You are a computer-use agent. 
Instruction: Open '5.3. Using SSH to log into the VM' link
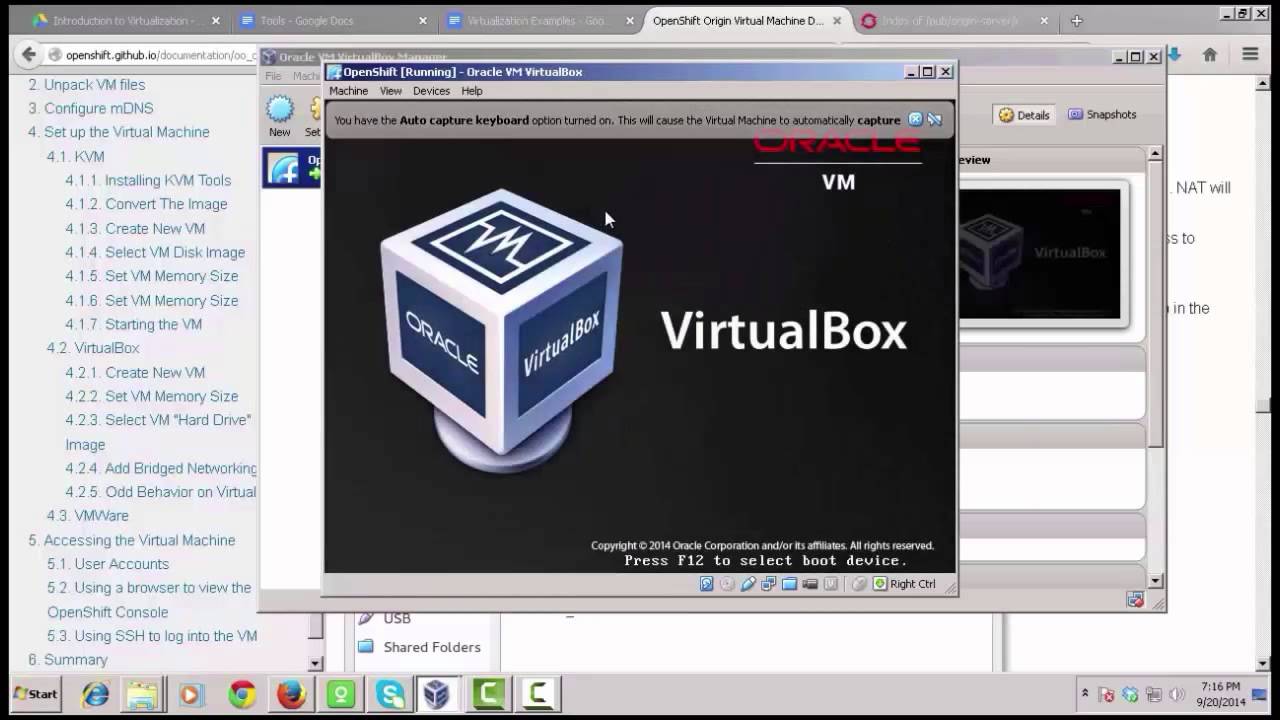(x=152, y=636)
